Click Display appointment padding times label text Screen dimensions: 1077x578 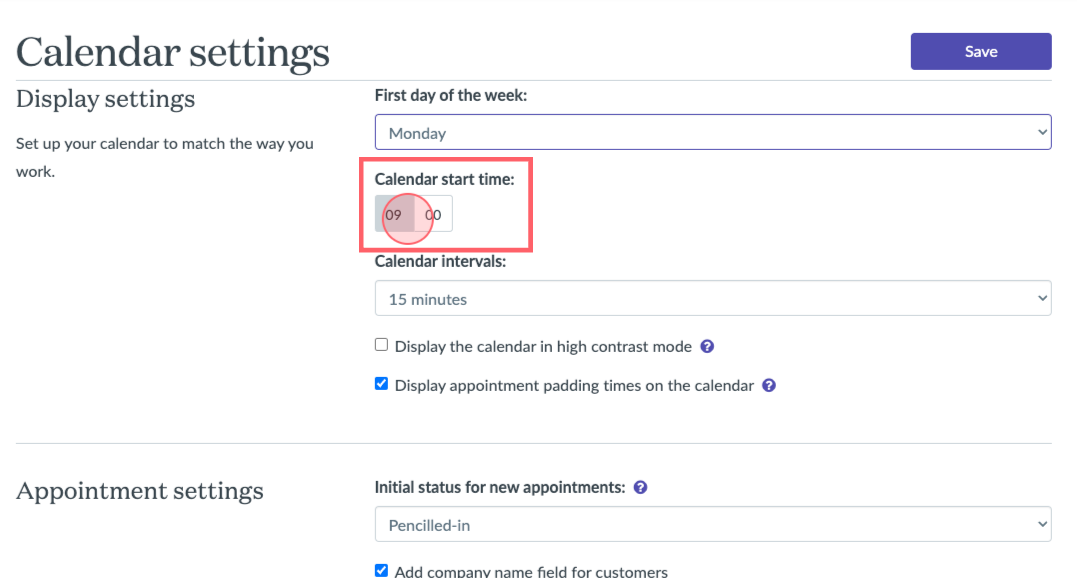coord(574,386)
